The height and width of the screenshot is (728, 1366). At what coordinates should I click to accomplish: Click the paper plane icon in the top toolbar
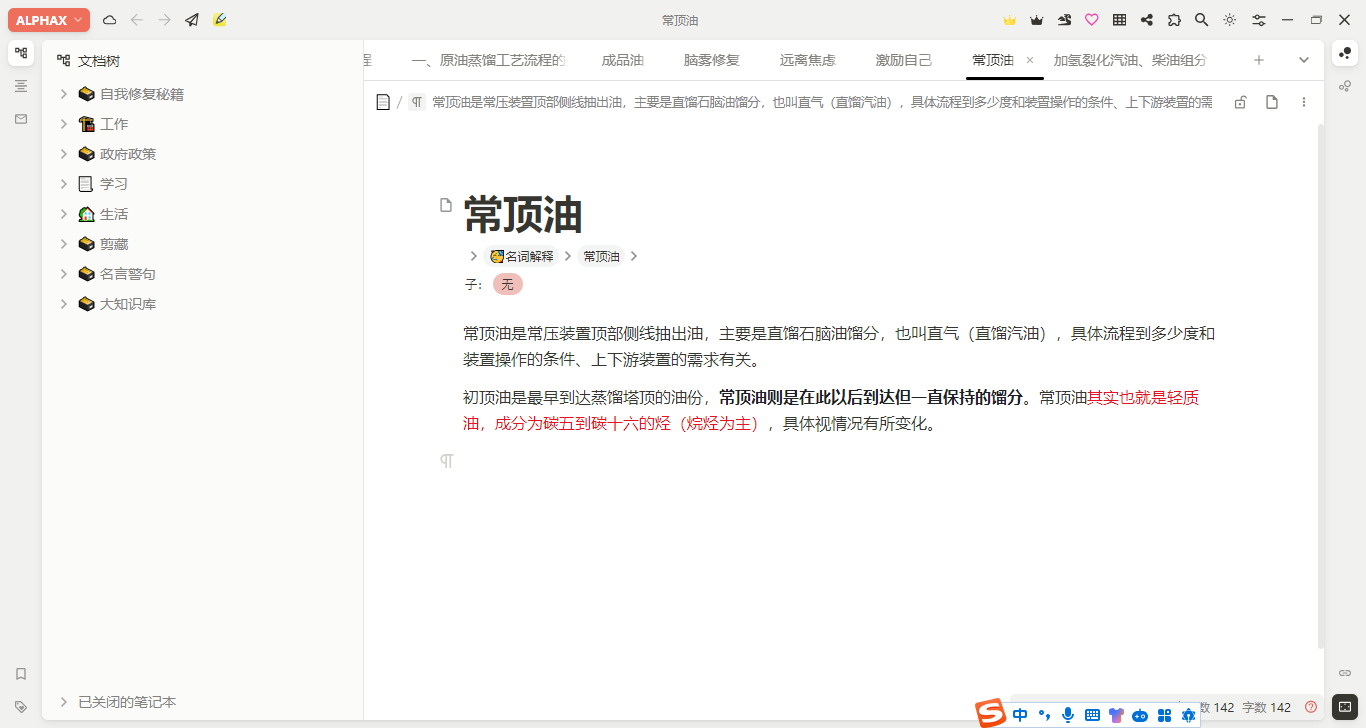pos(192,20)
